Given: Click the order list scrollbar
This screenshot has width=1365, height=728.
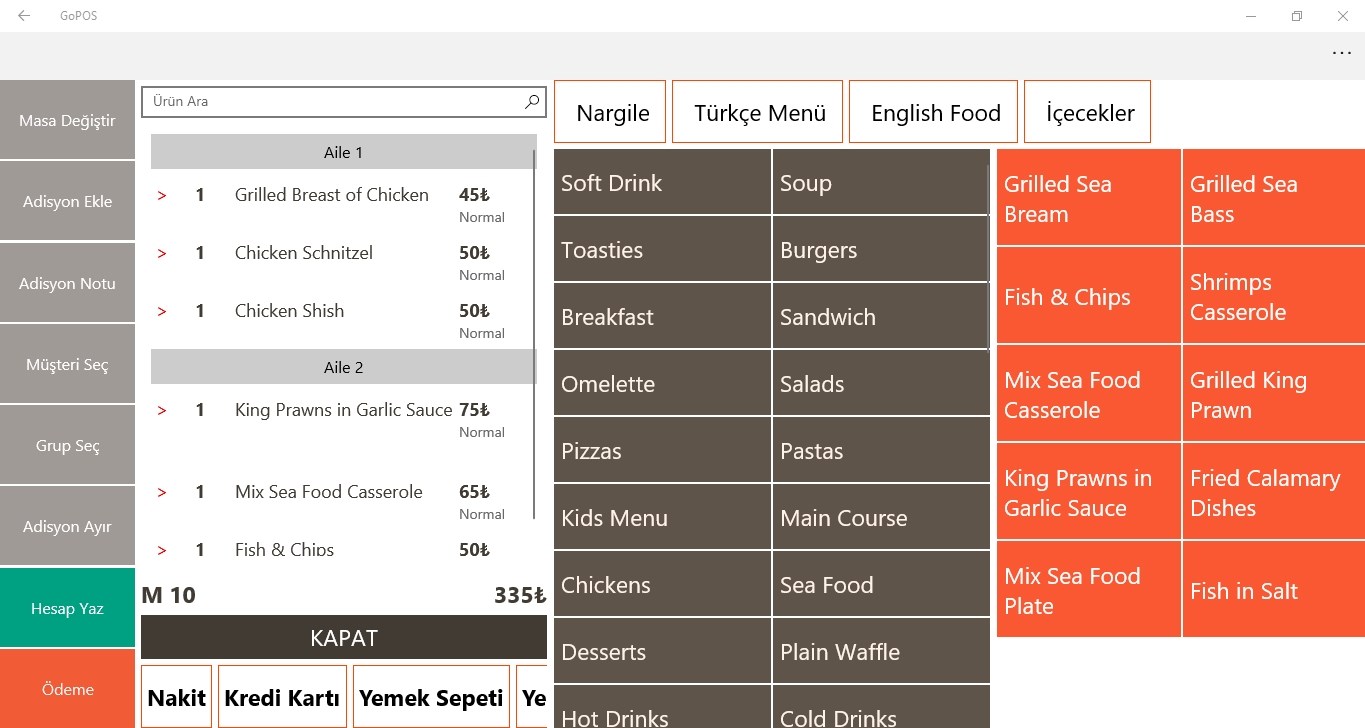Looking at the screenshot, I should pos(534,330).
